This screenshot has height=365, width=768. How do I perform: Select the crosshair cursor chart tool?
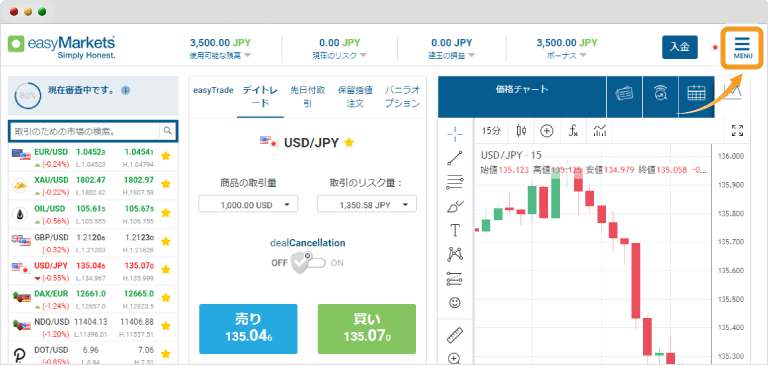pos(455,132)
